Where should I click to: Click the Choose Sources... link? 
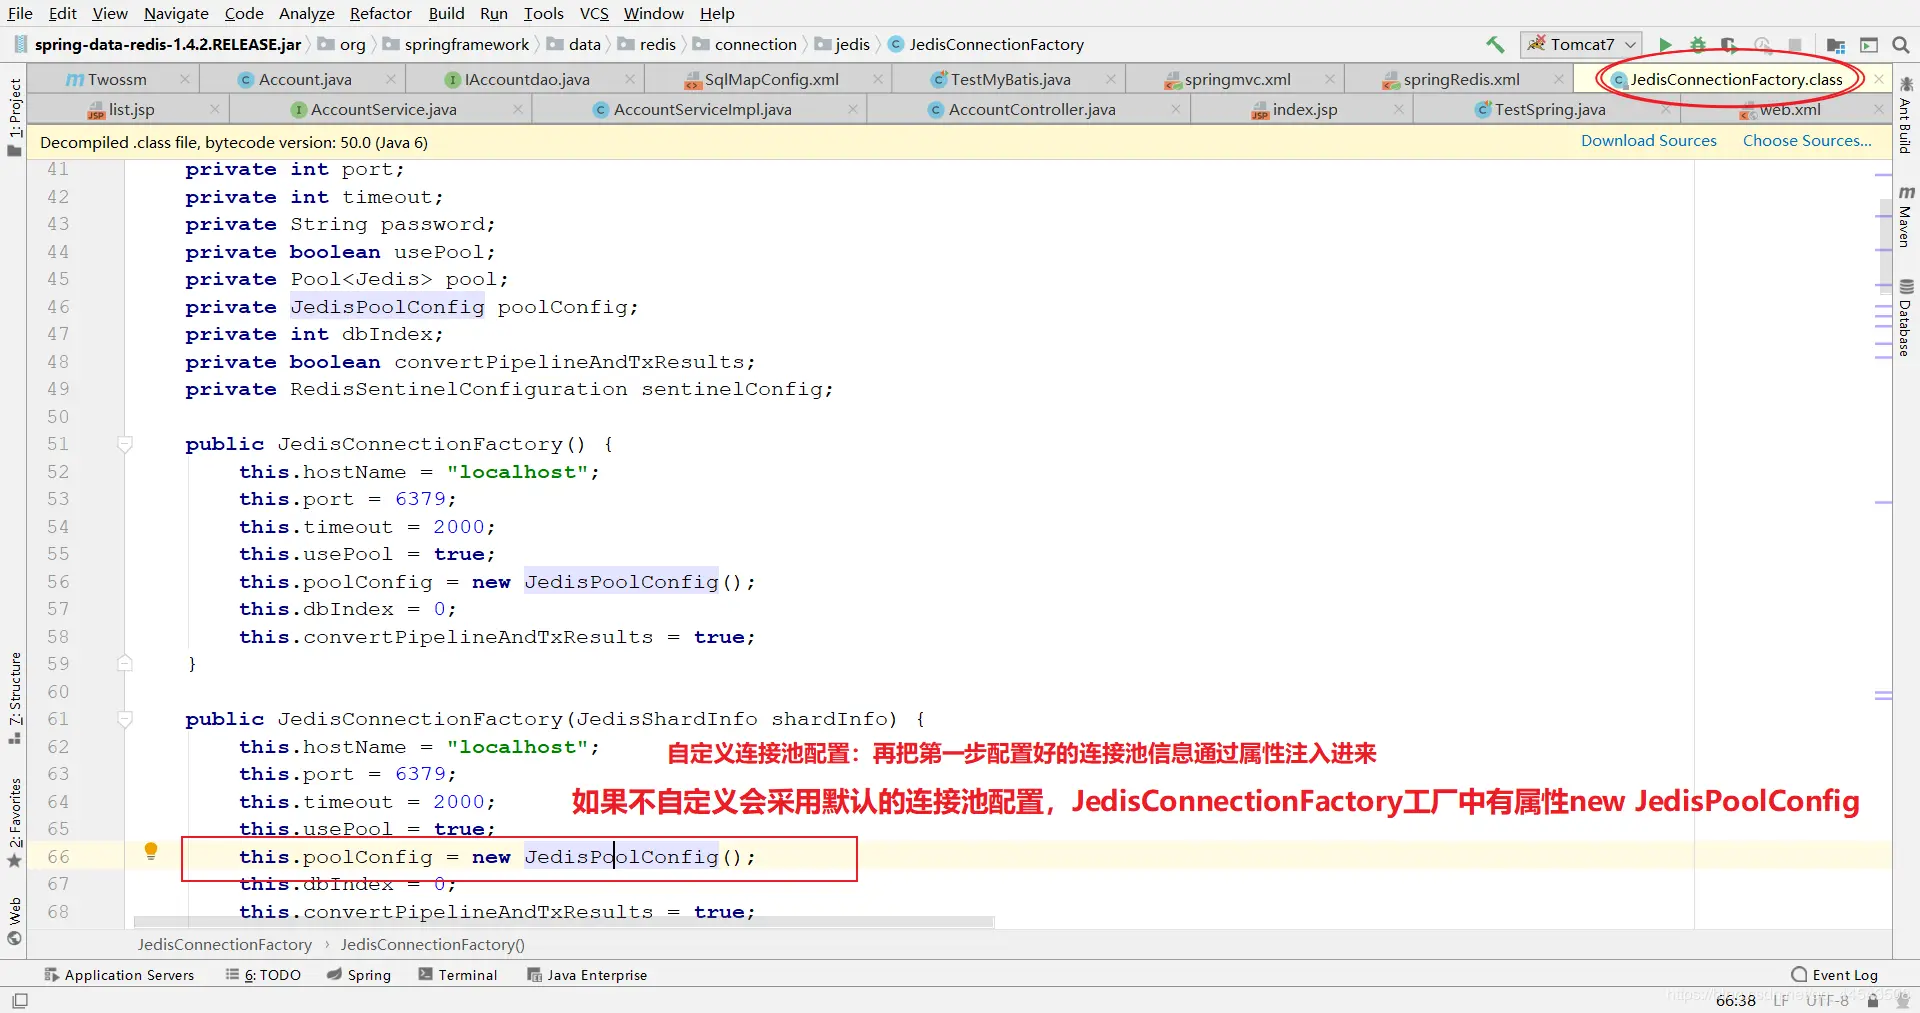(1807, 141)
